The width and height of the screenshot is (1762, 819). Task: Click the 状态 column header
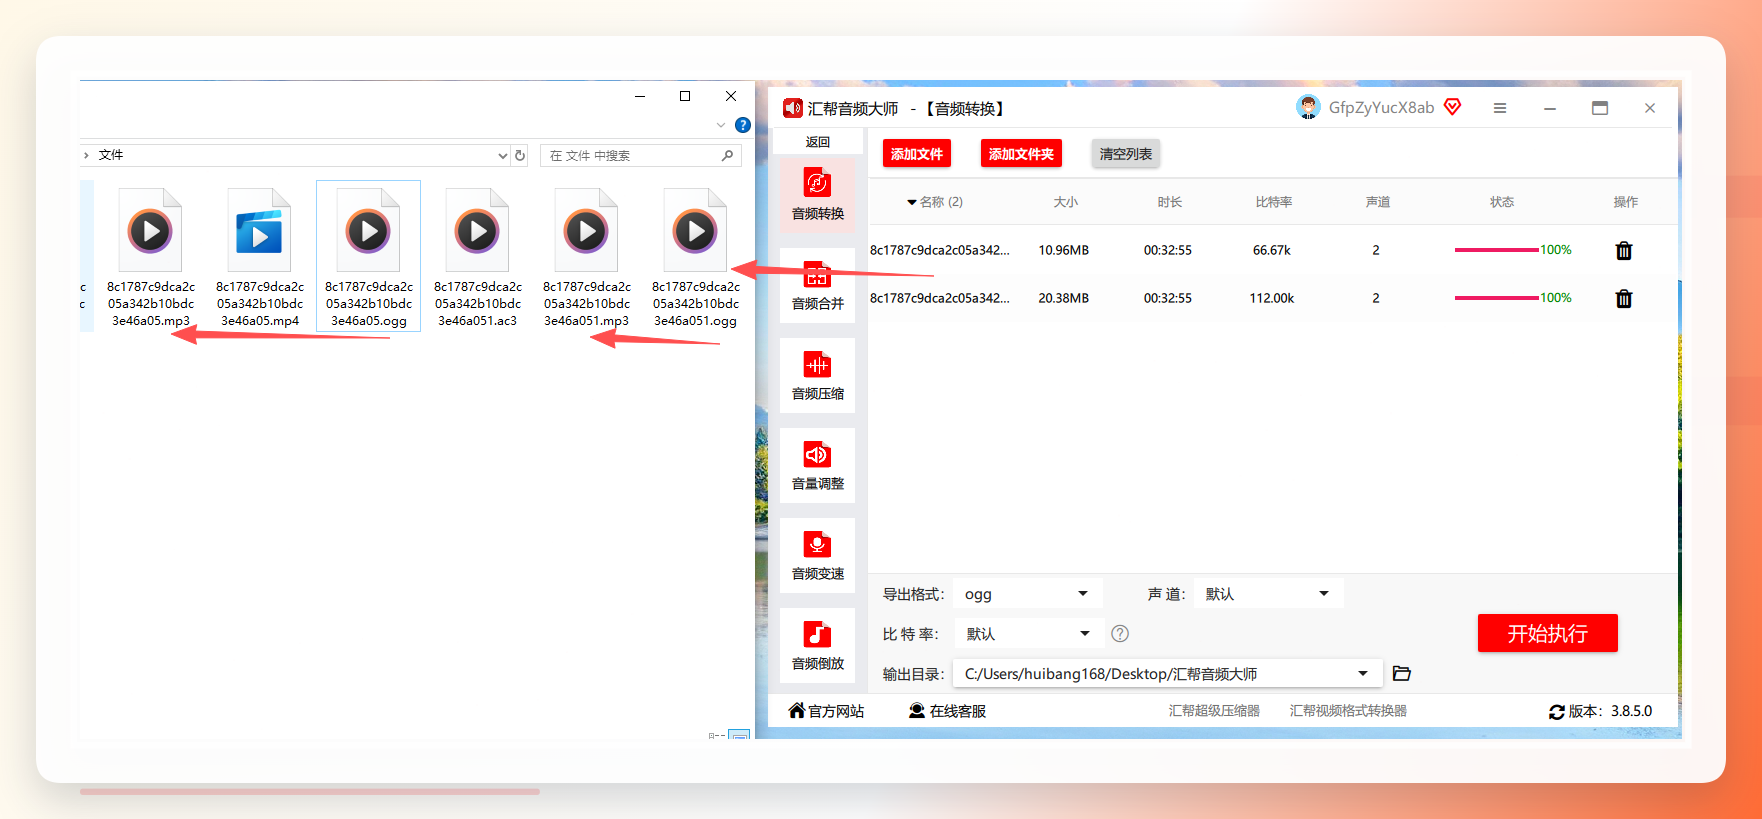click(1502, 202)
